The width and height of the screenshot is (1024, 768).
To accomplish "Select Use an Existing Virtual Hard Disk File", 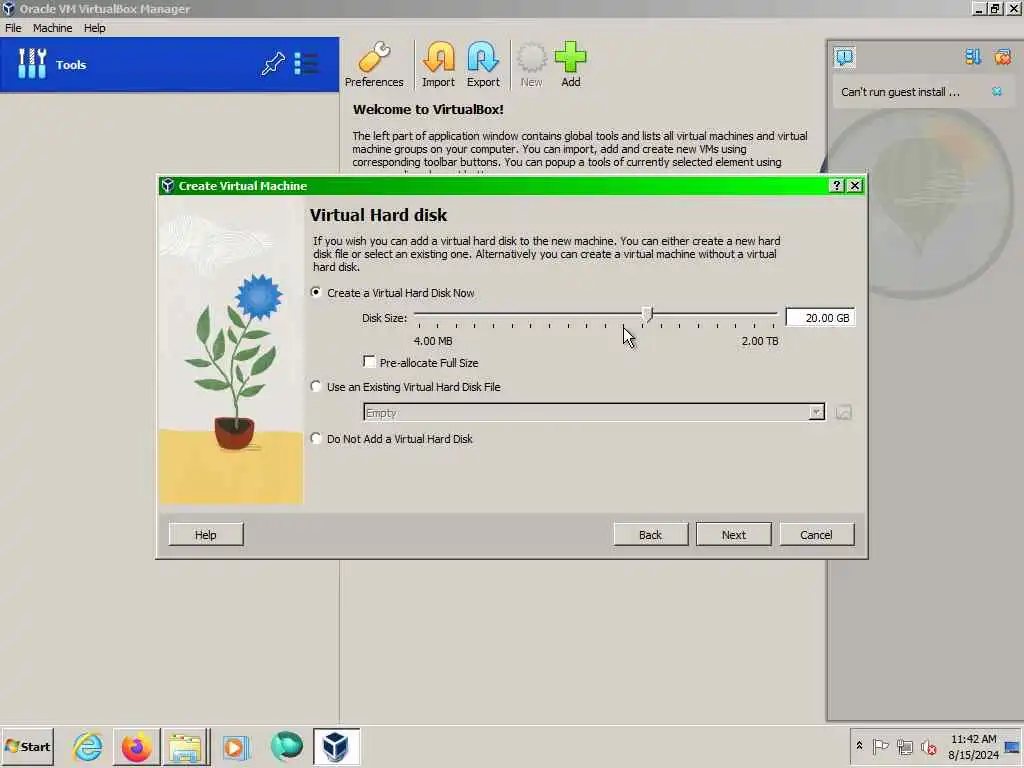I will [x=316, y=387].
